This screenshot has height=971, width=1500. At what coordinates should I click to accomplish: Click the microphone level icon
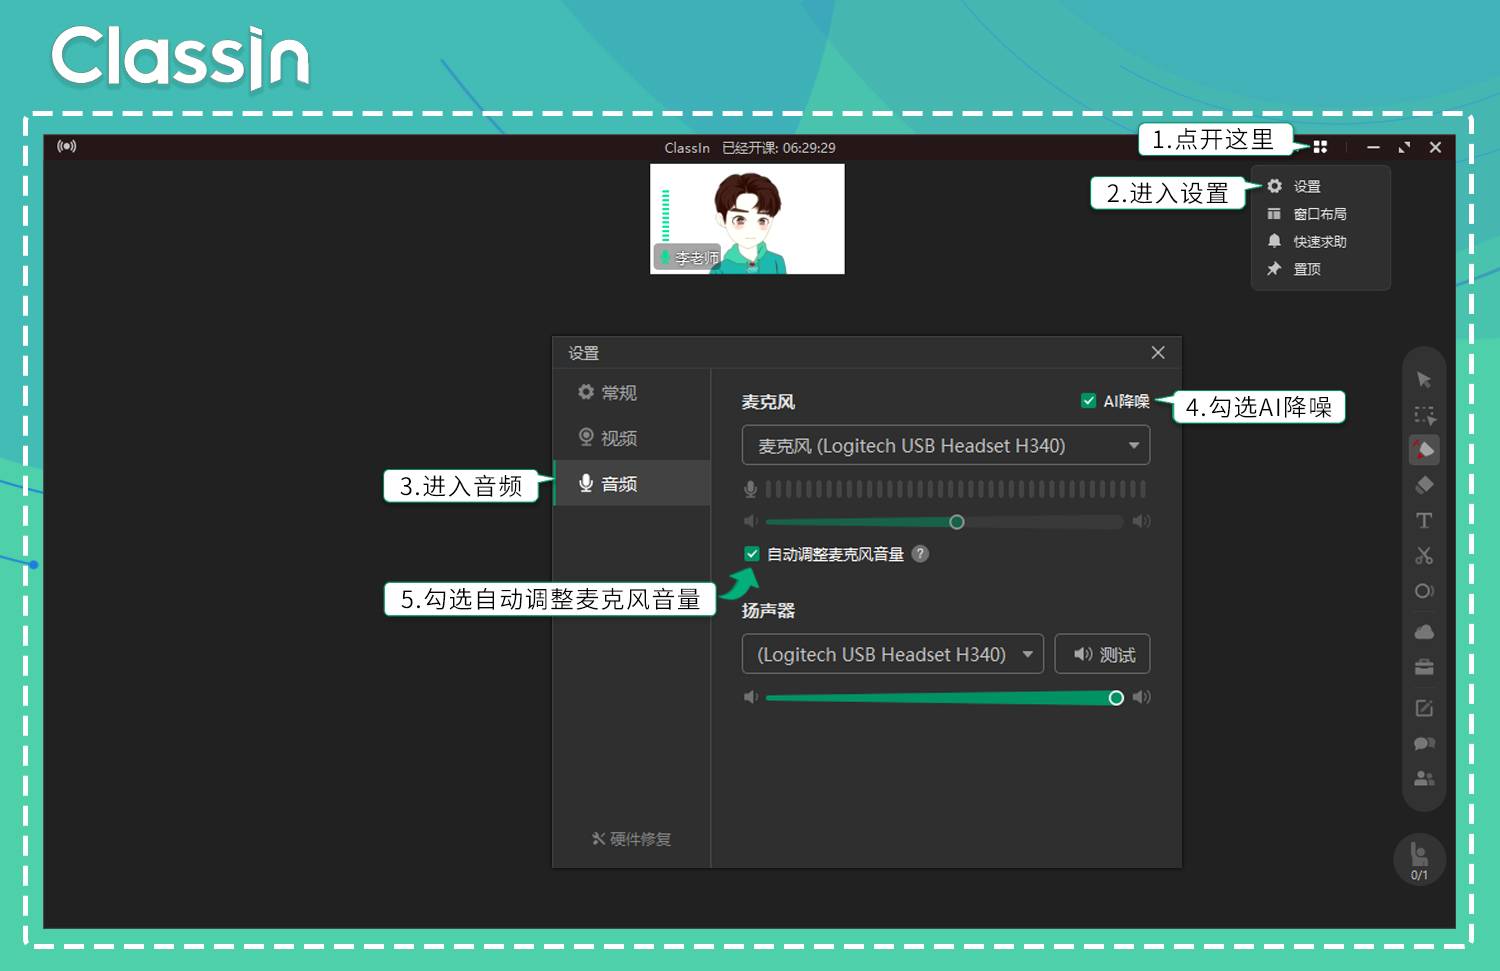point(750,489)
